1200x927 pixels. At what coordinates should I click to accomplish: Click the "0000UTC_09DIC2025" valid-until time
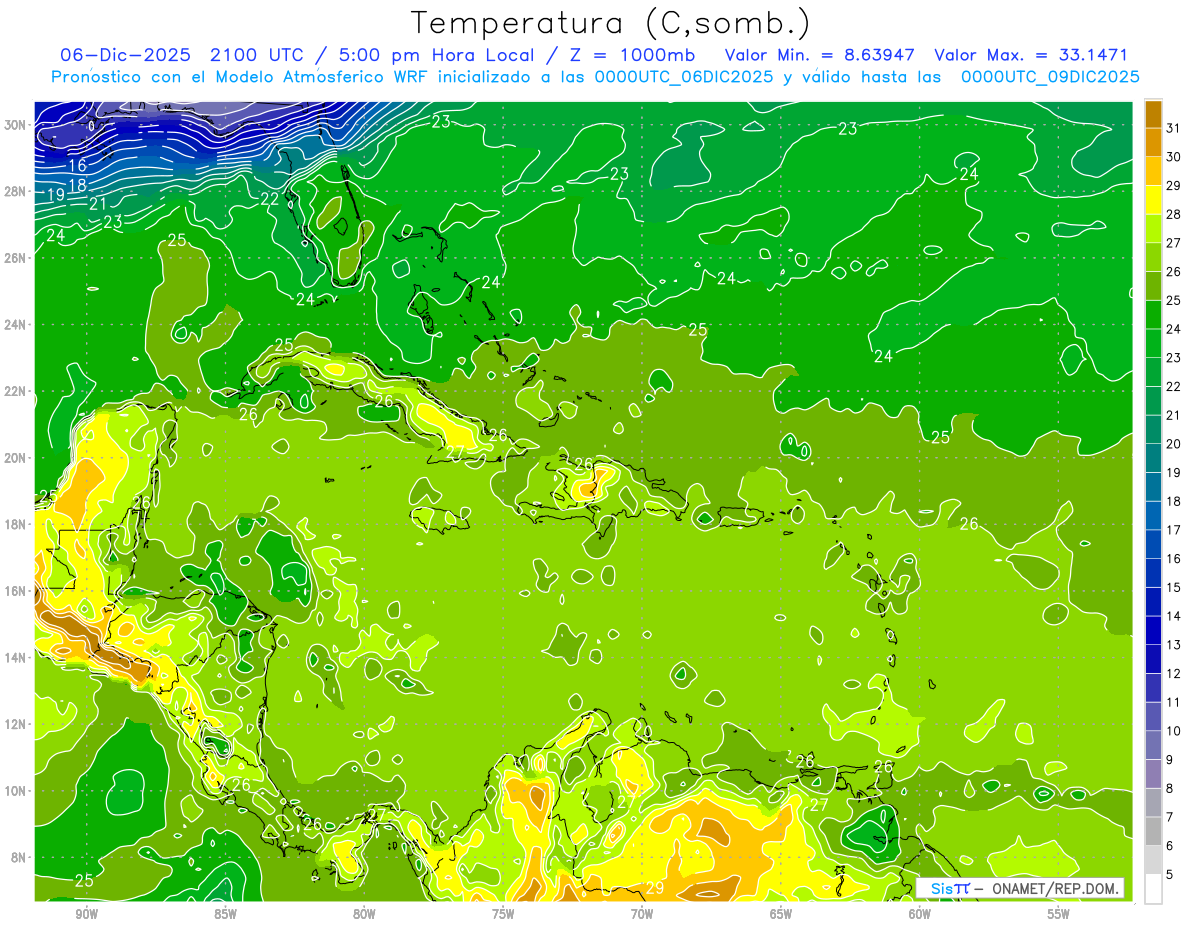(1050, 77)
